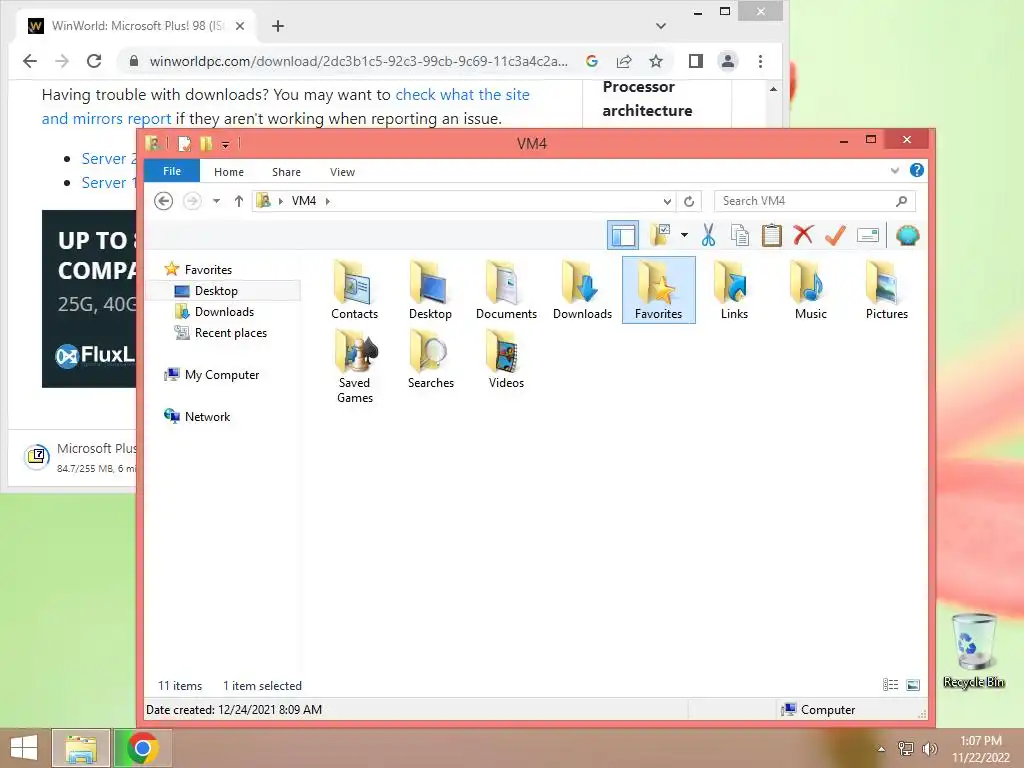Open Chrome tab search chevron
1024x768 pixels.
pyautogui.click(x=661, y=25)
